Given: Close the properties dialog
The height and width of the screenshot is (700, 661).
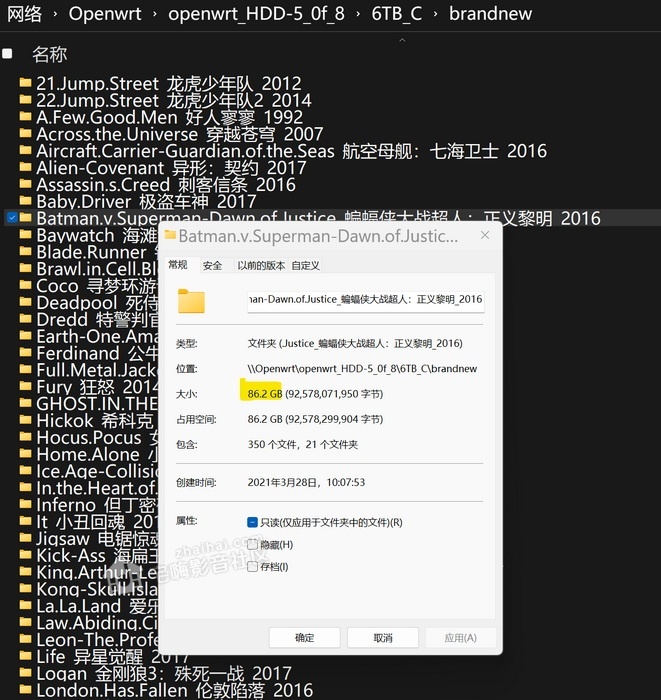Looking at the screenshot, I should pyautogui.click(x=485, y=235).
